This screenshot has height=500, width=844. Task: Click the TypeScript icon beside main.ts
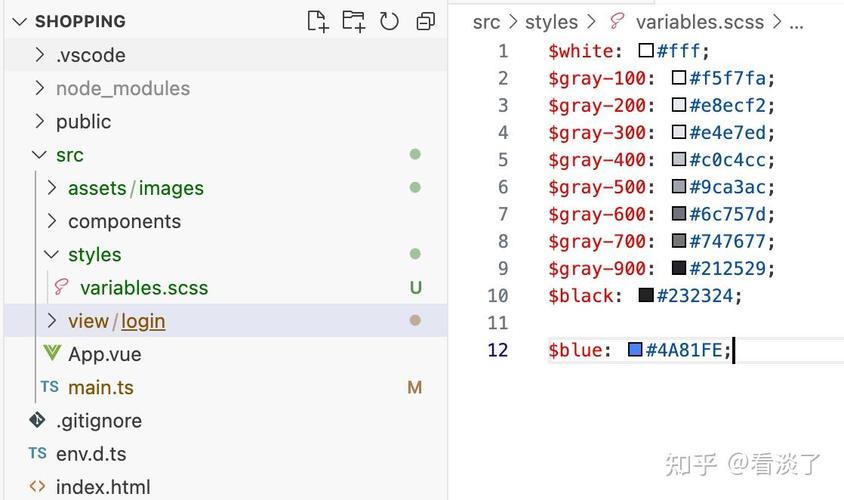(49, 387)
